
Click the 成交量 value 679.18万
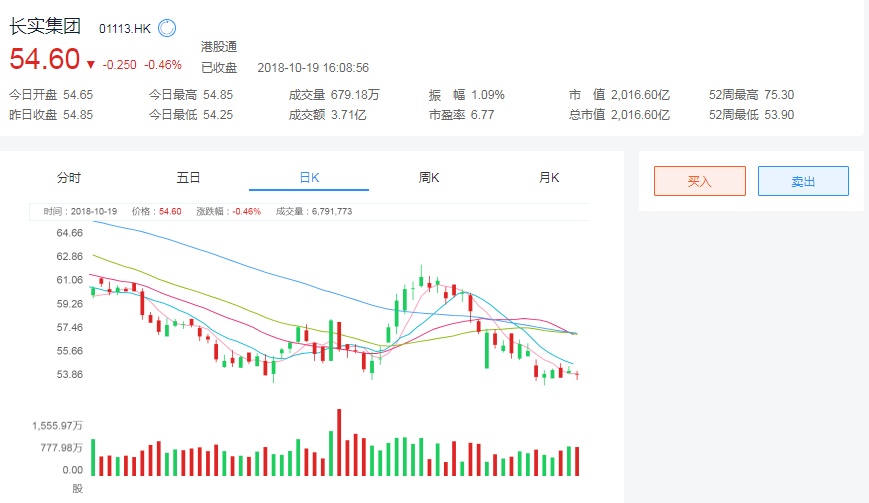coord(355,95)
